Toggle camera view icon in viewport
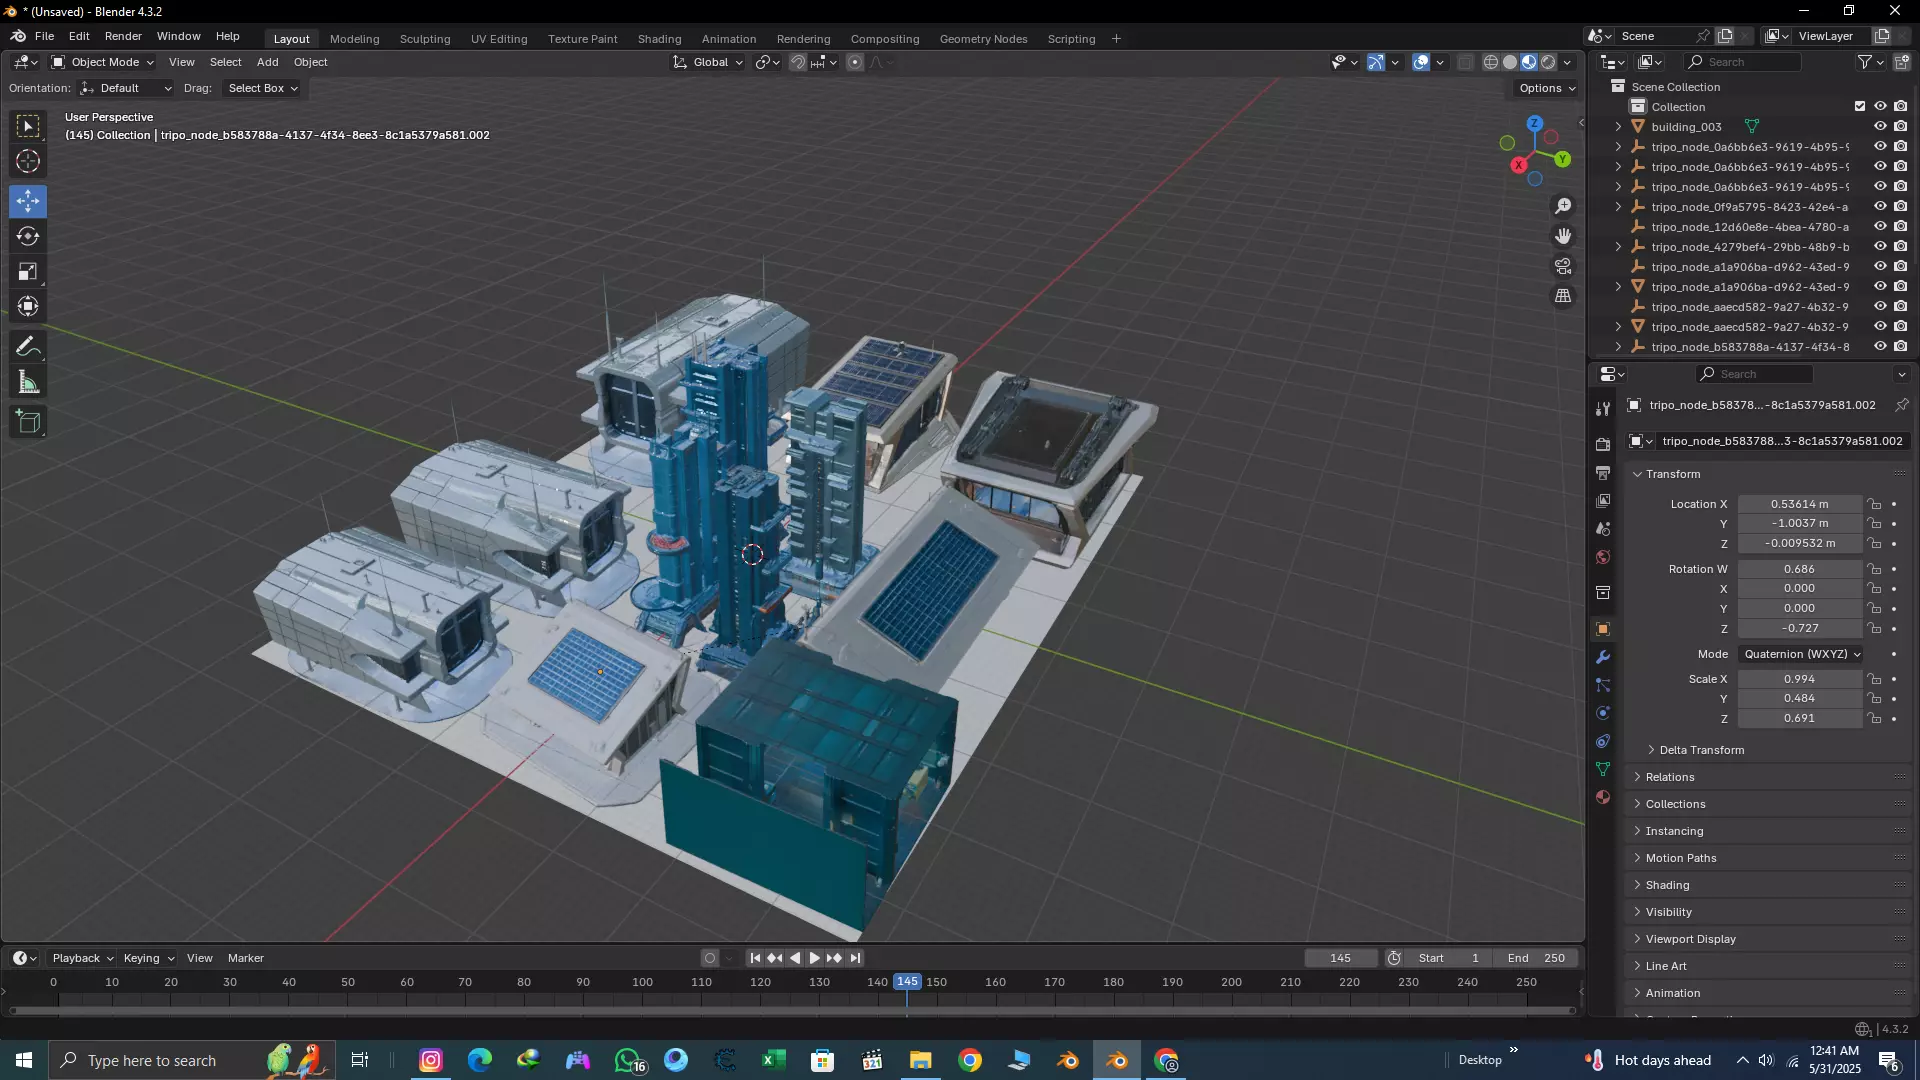Viewport: 1920px width, 1080px height. tap(1563, 267)
